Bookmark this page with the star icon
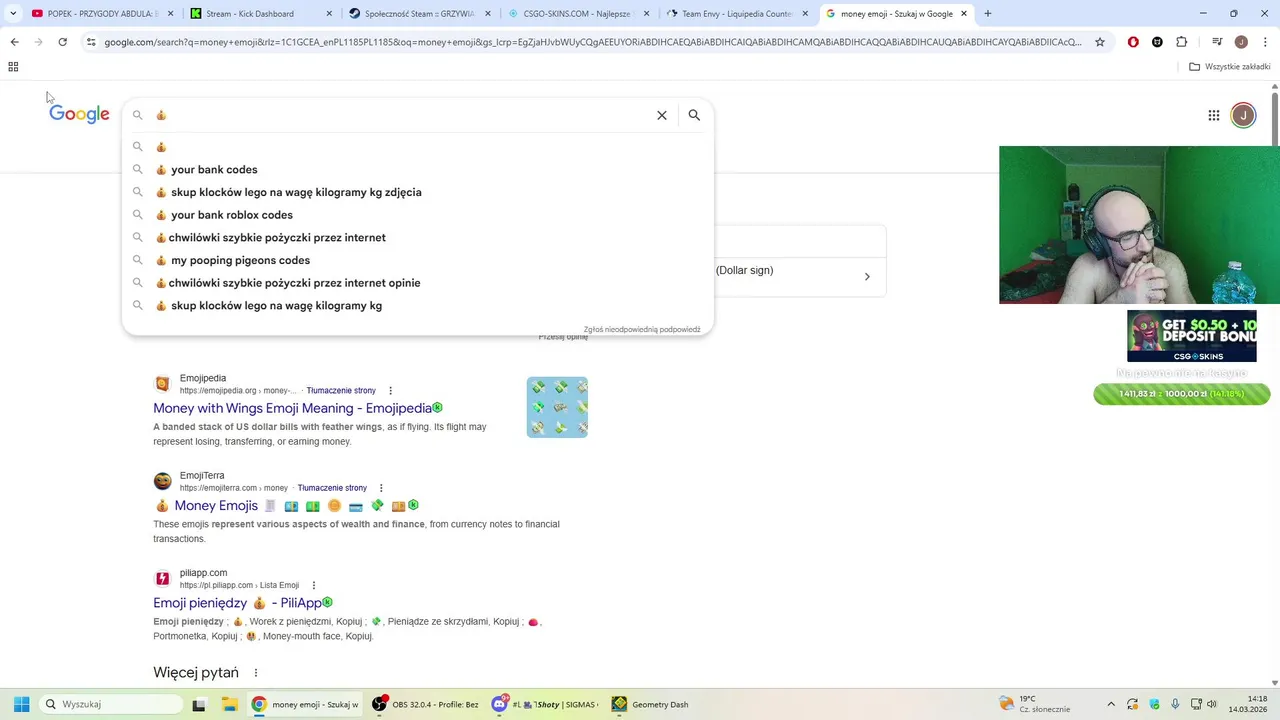 pyautogui.click(x=1100, y=42)
